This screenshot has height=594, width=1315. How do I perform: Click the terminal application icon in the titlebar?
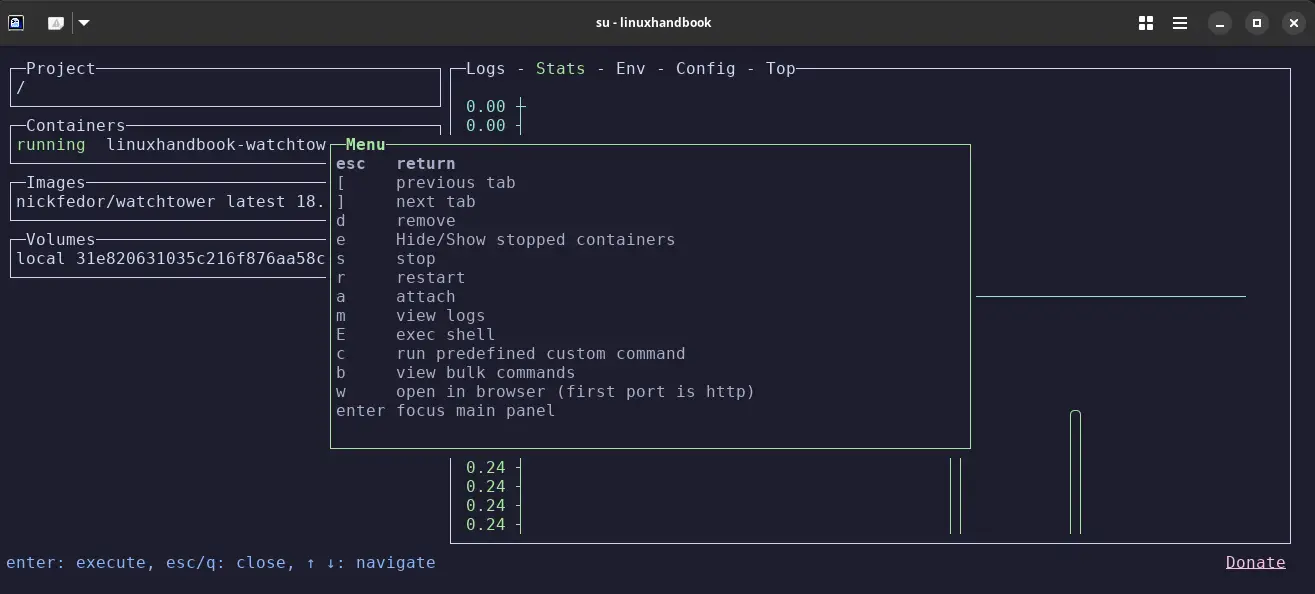coord(15,22)
